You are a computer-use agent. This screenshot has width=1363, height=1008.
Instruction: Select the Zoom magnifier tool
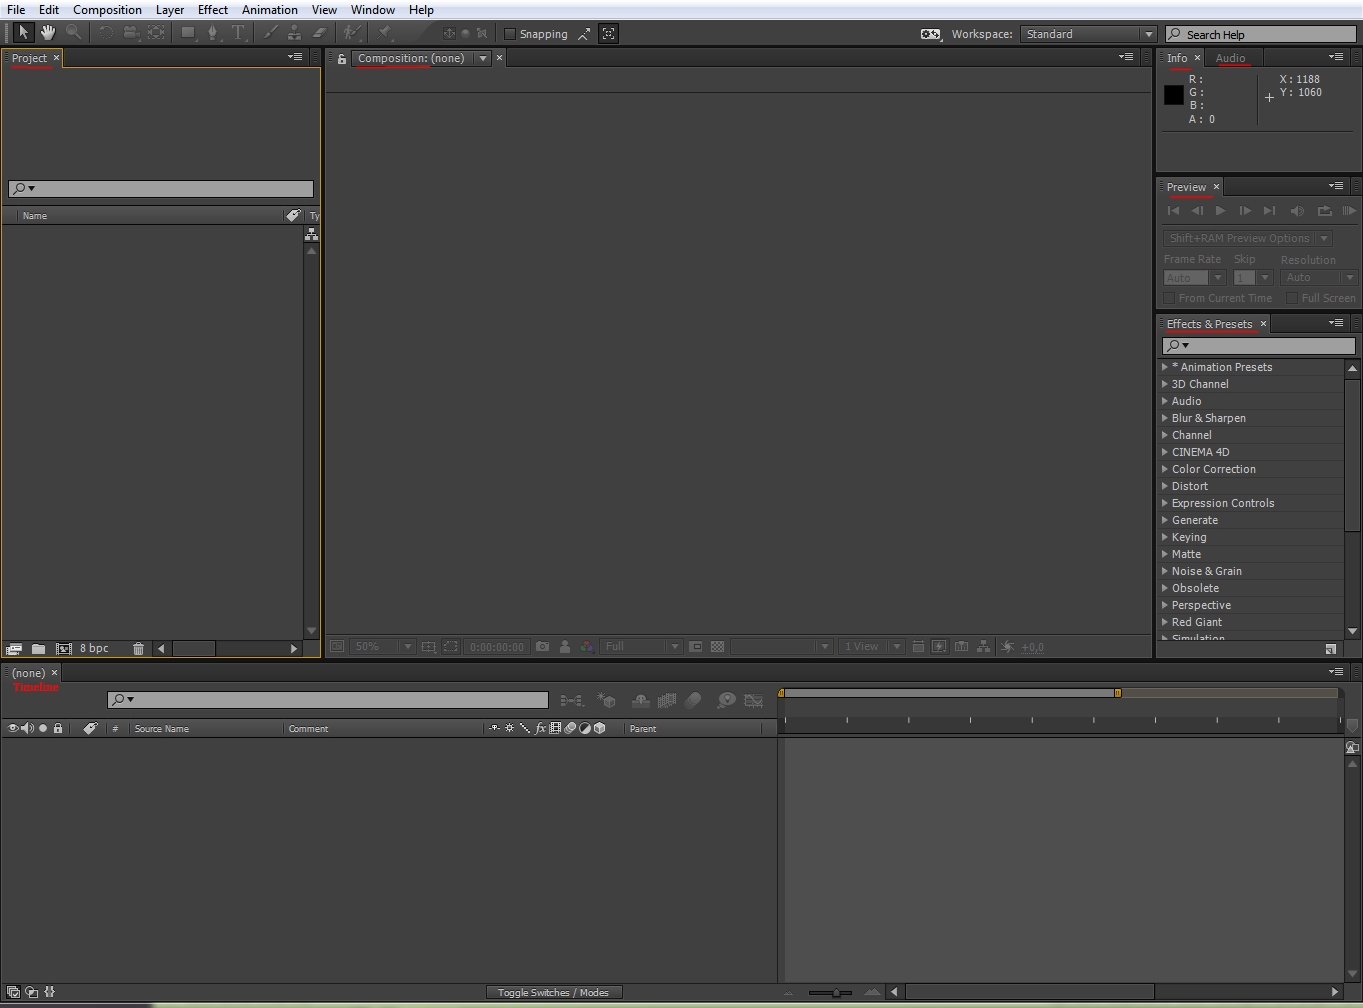click(73, 33)
